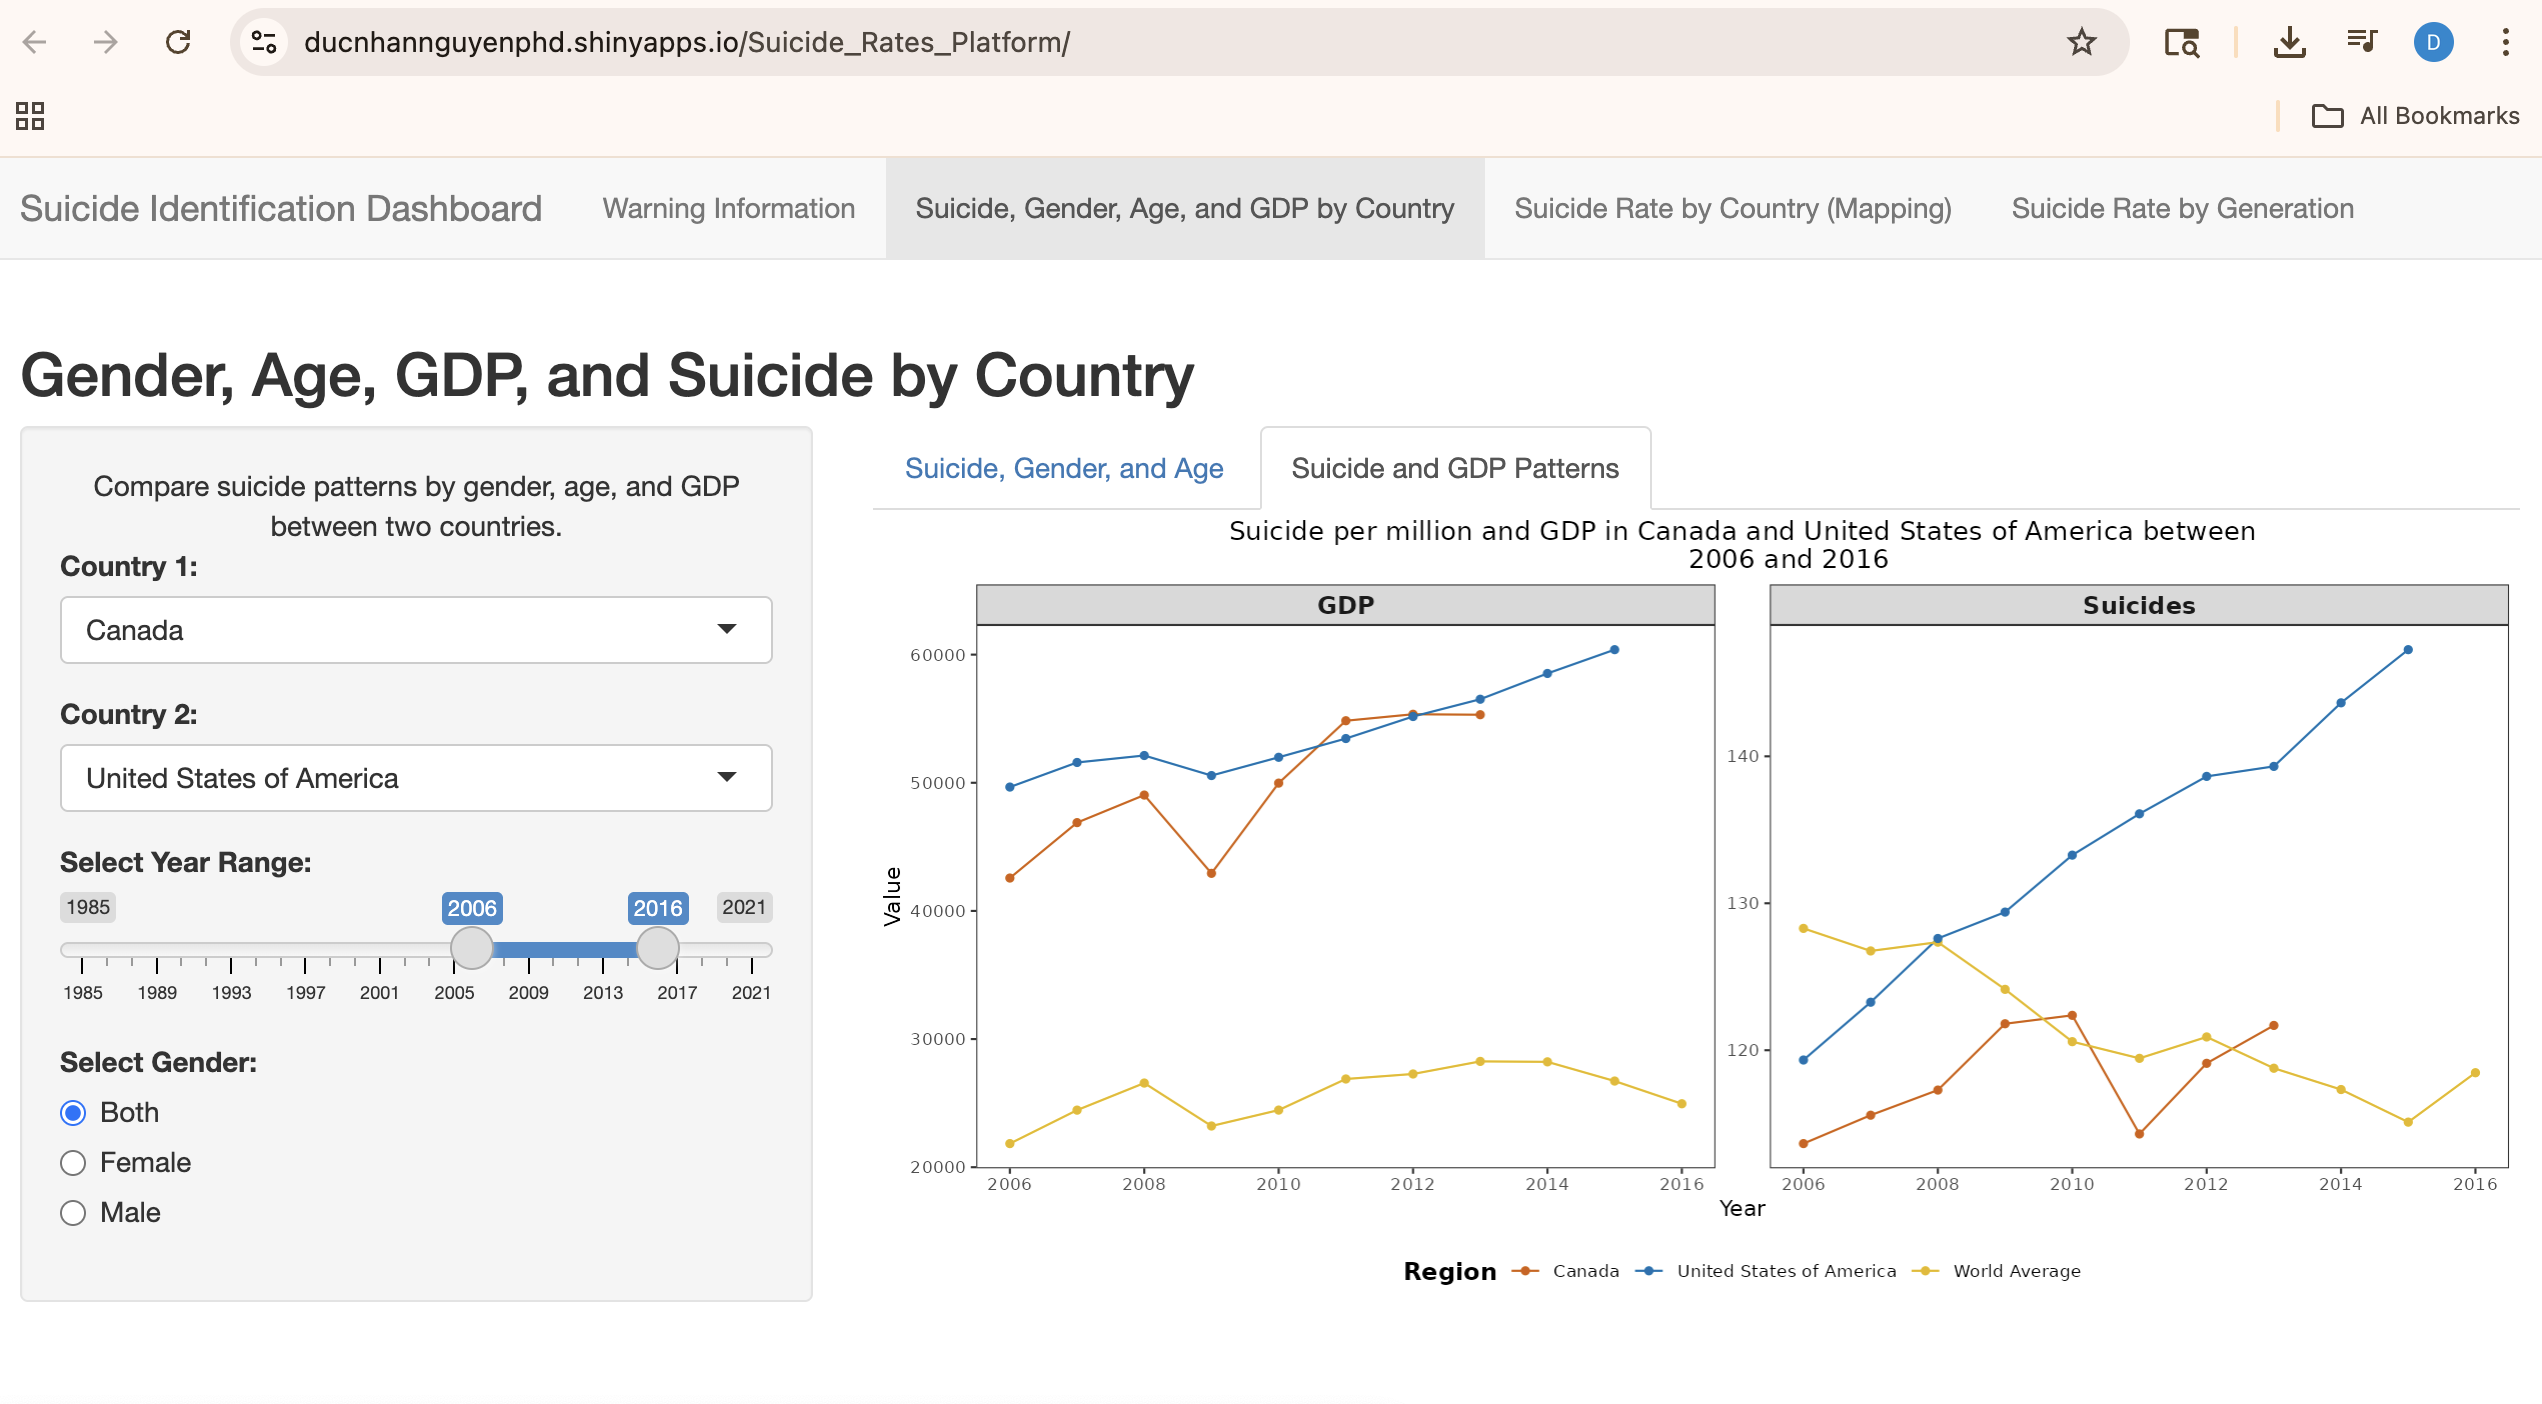This screenshot has width=2542, height=1404.
Task: Open the profile avatar D
Action: 2433,42
